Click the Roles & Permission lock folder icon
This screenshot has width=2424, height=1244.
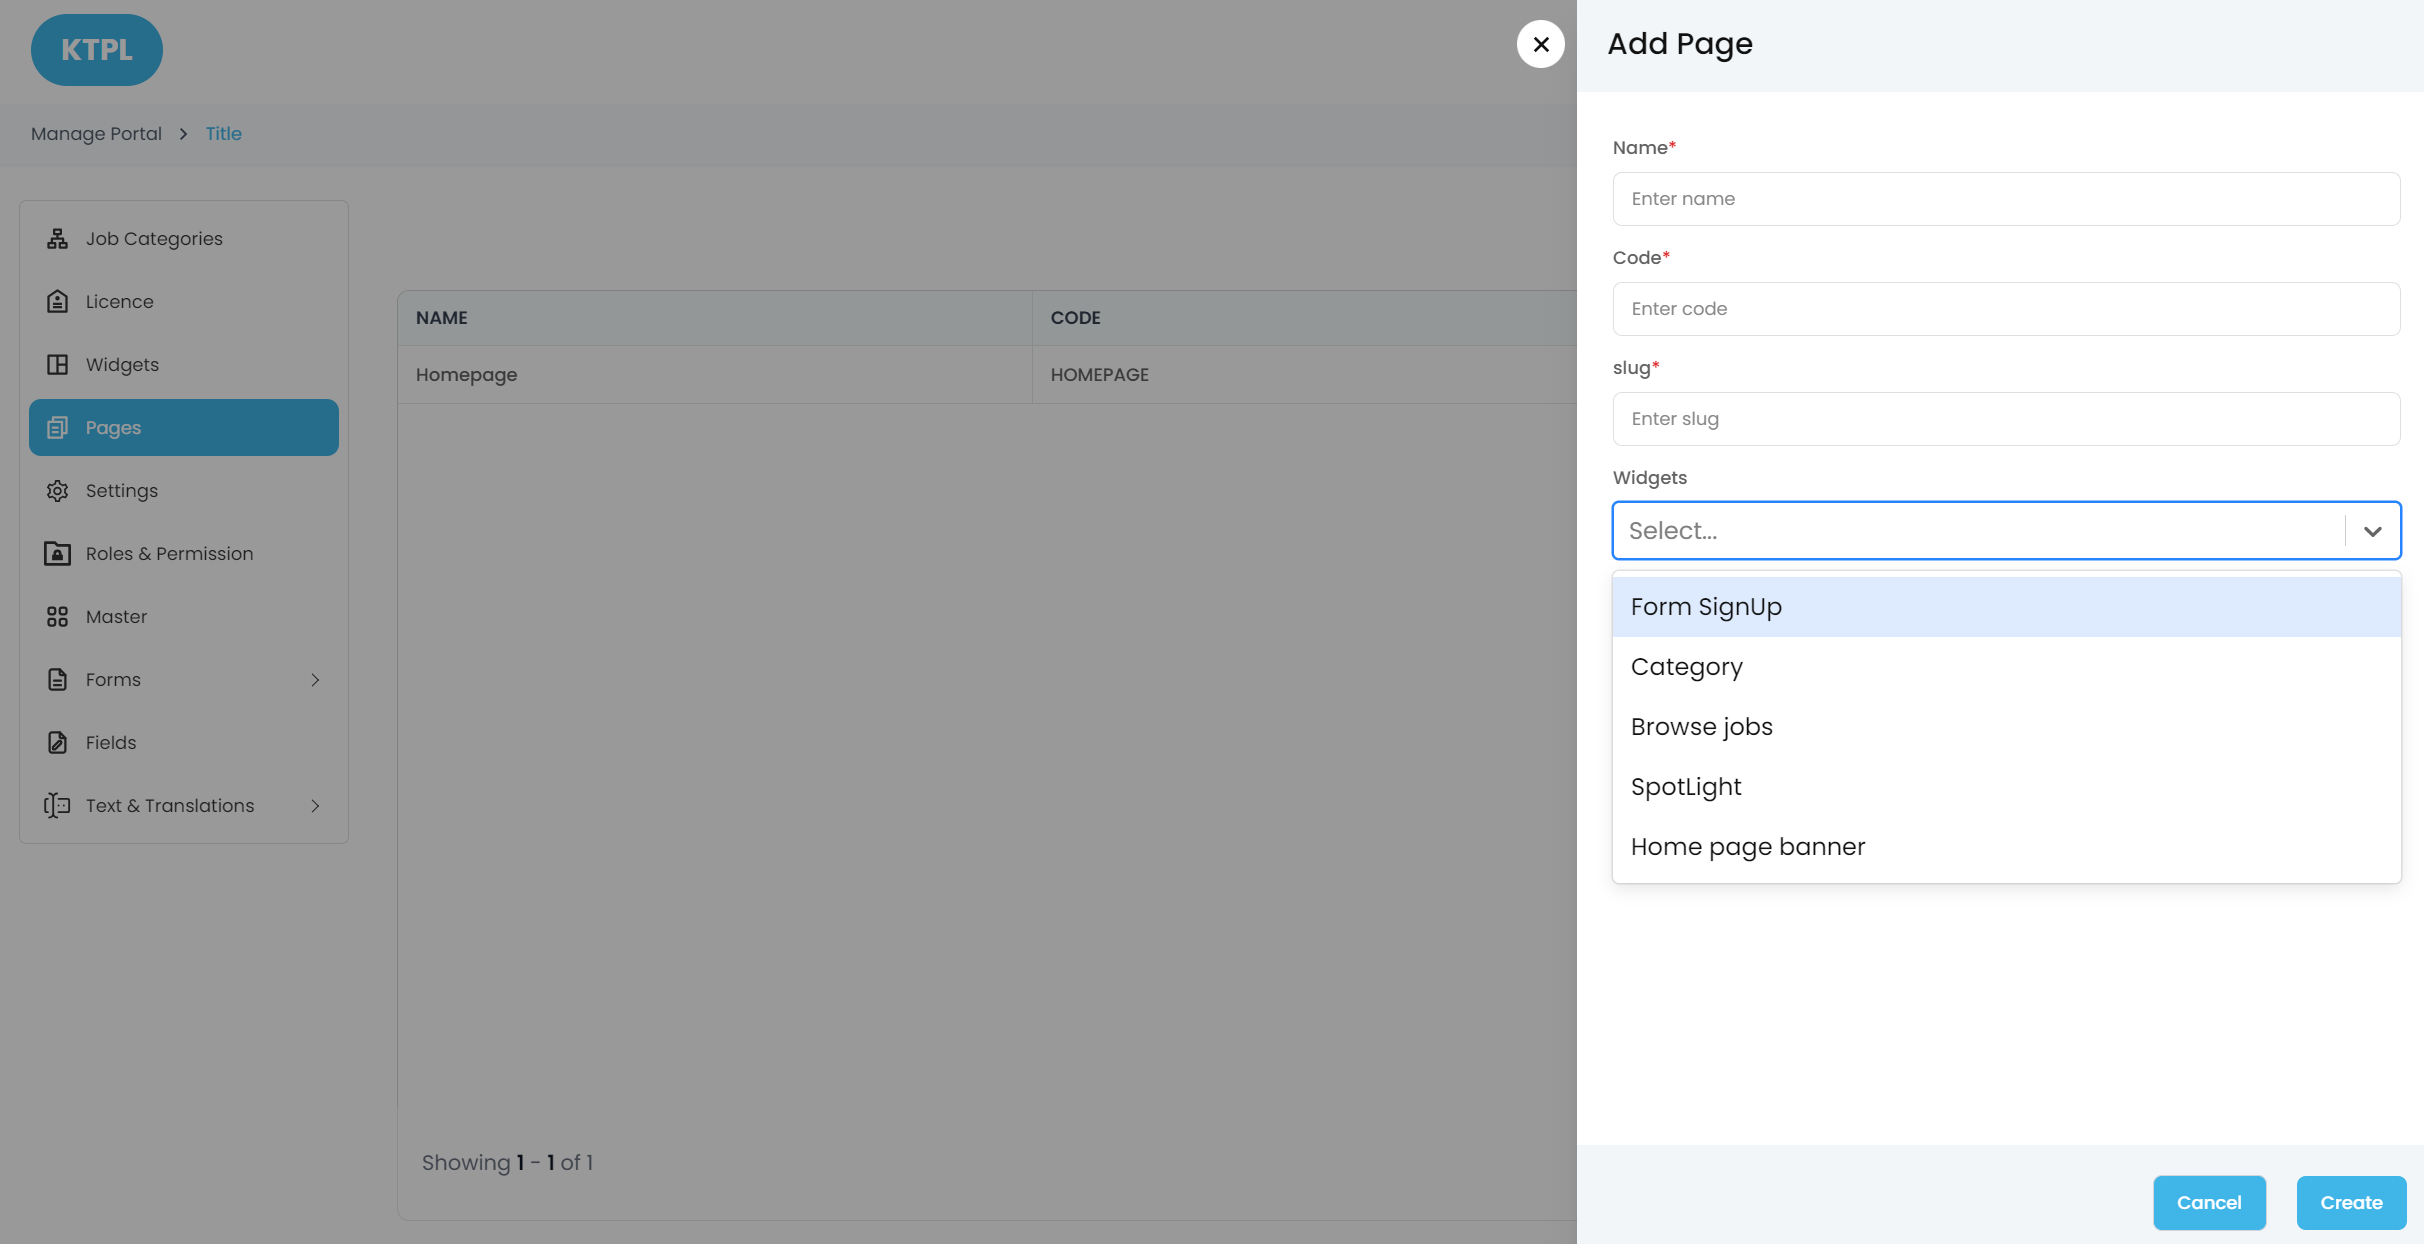(x=57, y=554)
